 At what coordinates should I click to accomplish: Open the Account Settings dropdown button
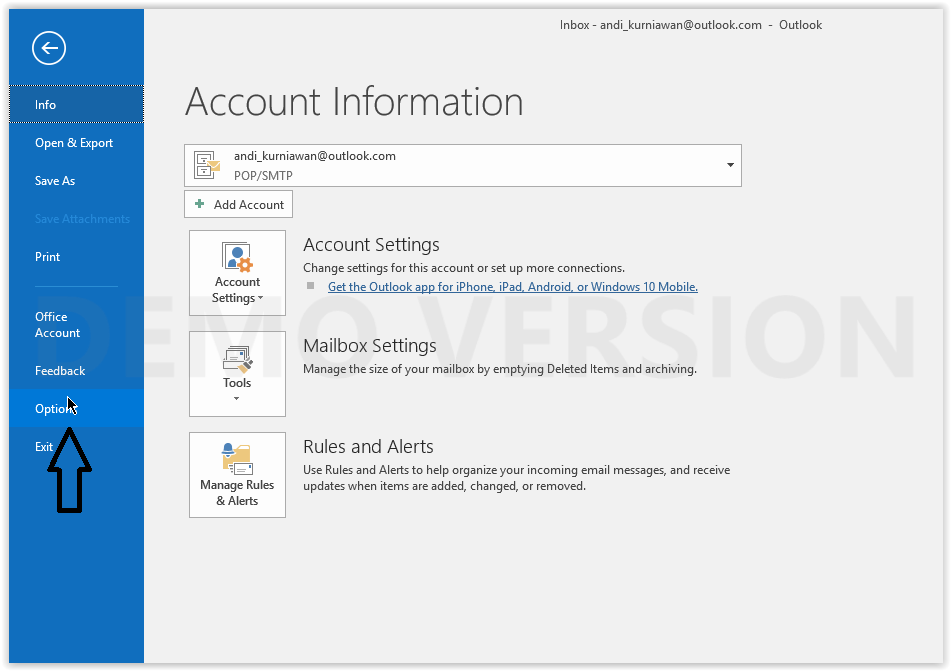point(237,273)
